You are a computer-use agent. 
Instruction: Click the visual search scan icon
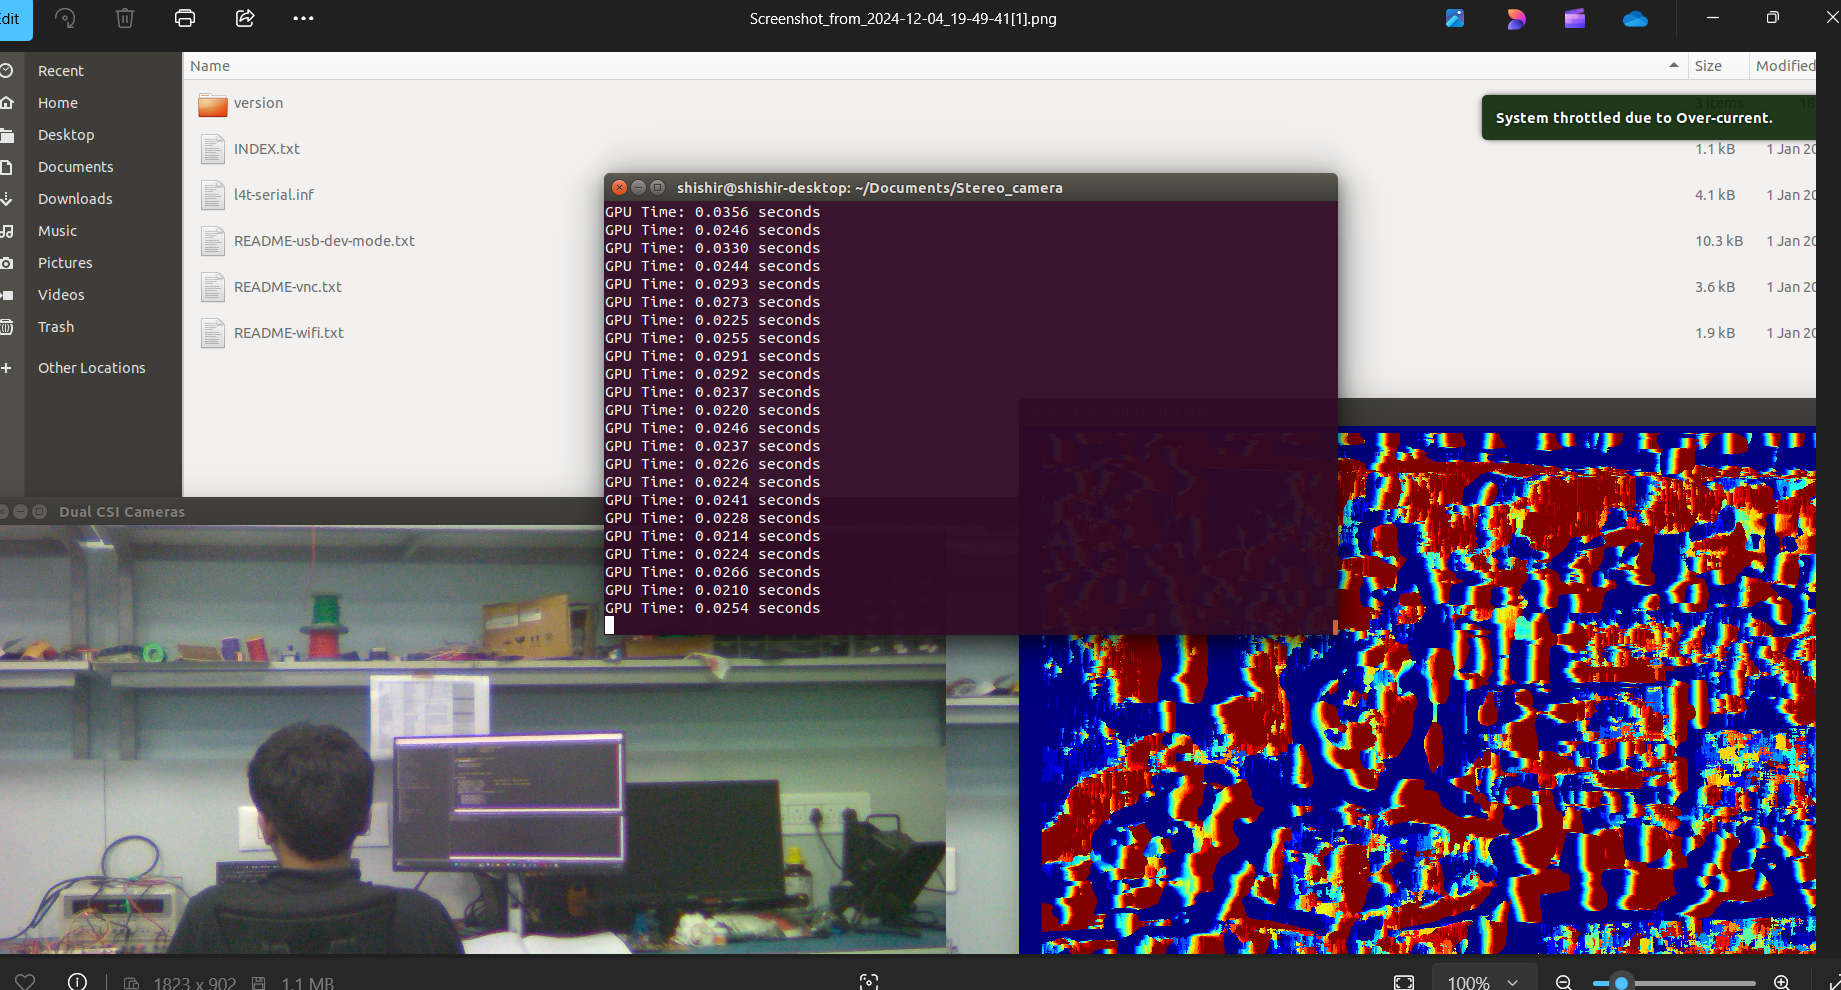click(869, 982)
